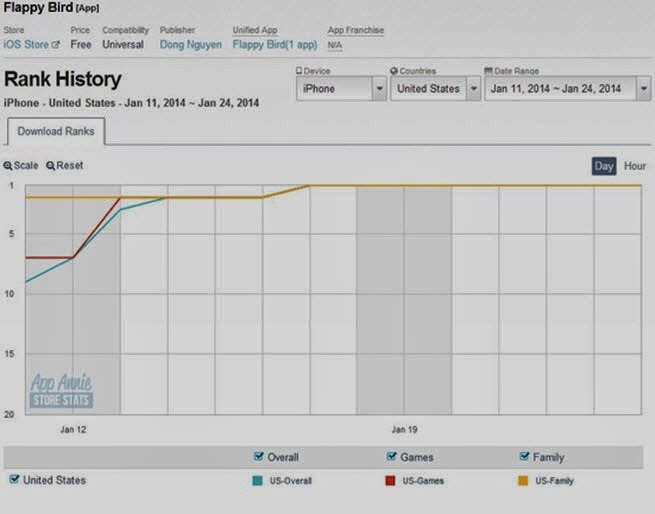
Task: Expand the Device dropdown arrow
Action: click(379, 89)
